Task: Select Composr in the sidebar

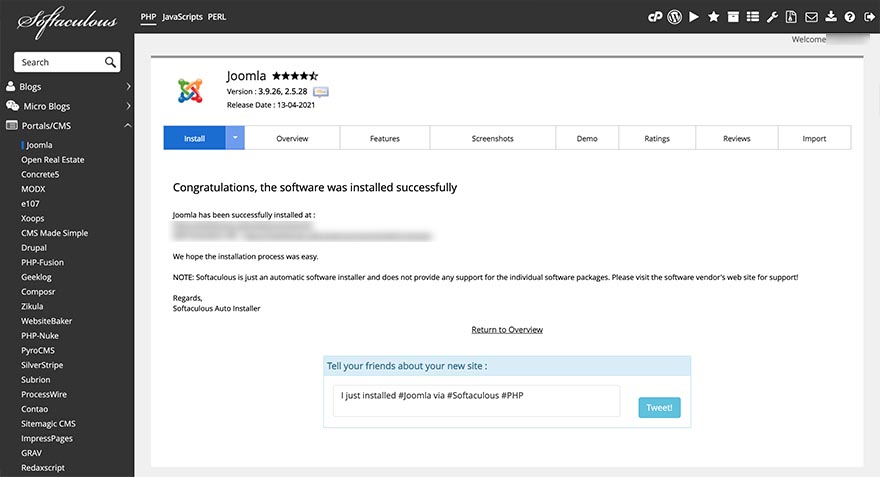Action: click(38, 291)
